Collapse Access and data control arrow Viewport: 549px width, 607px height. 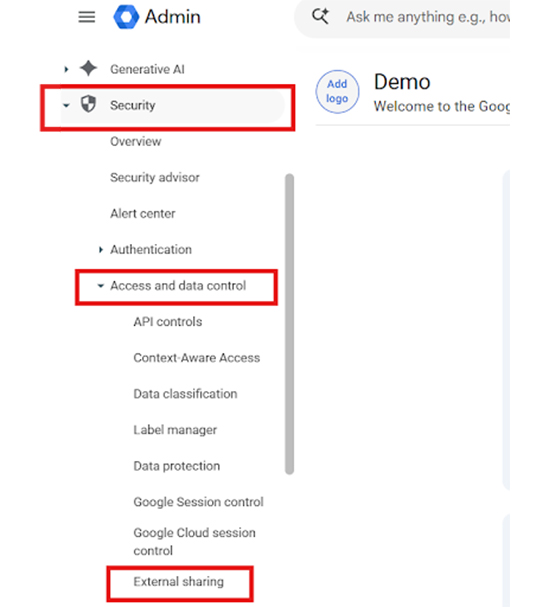point(101,286)
